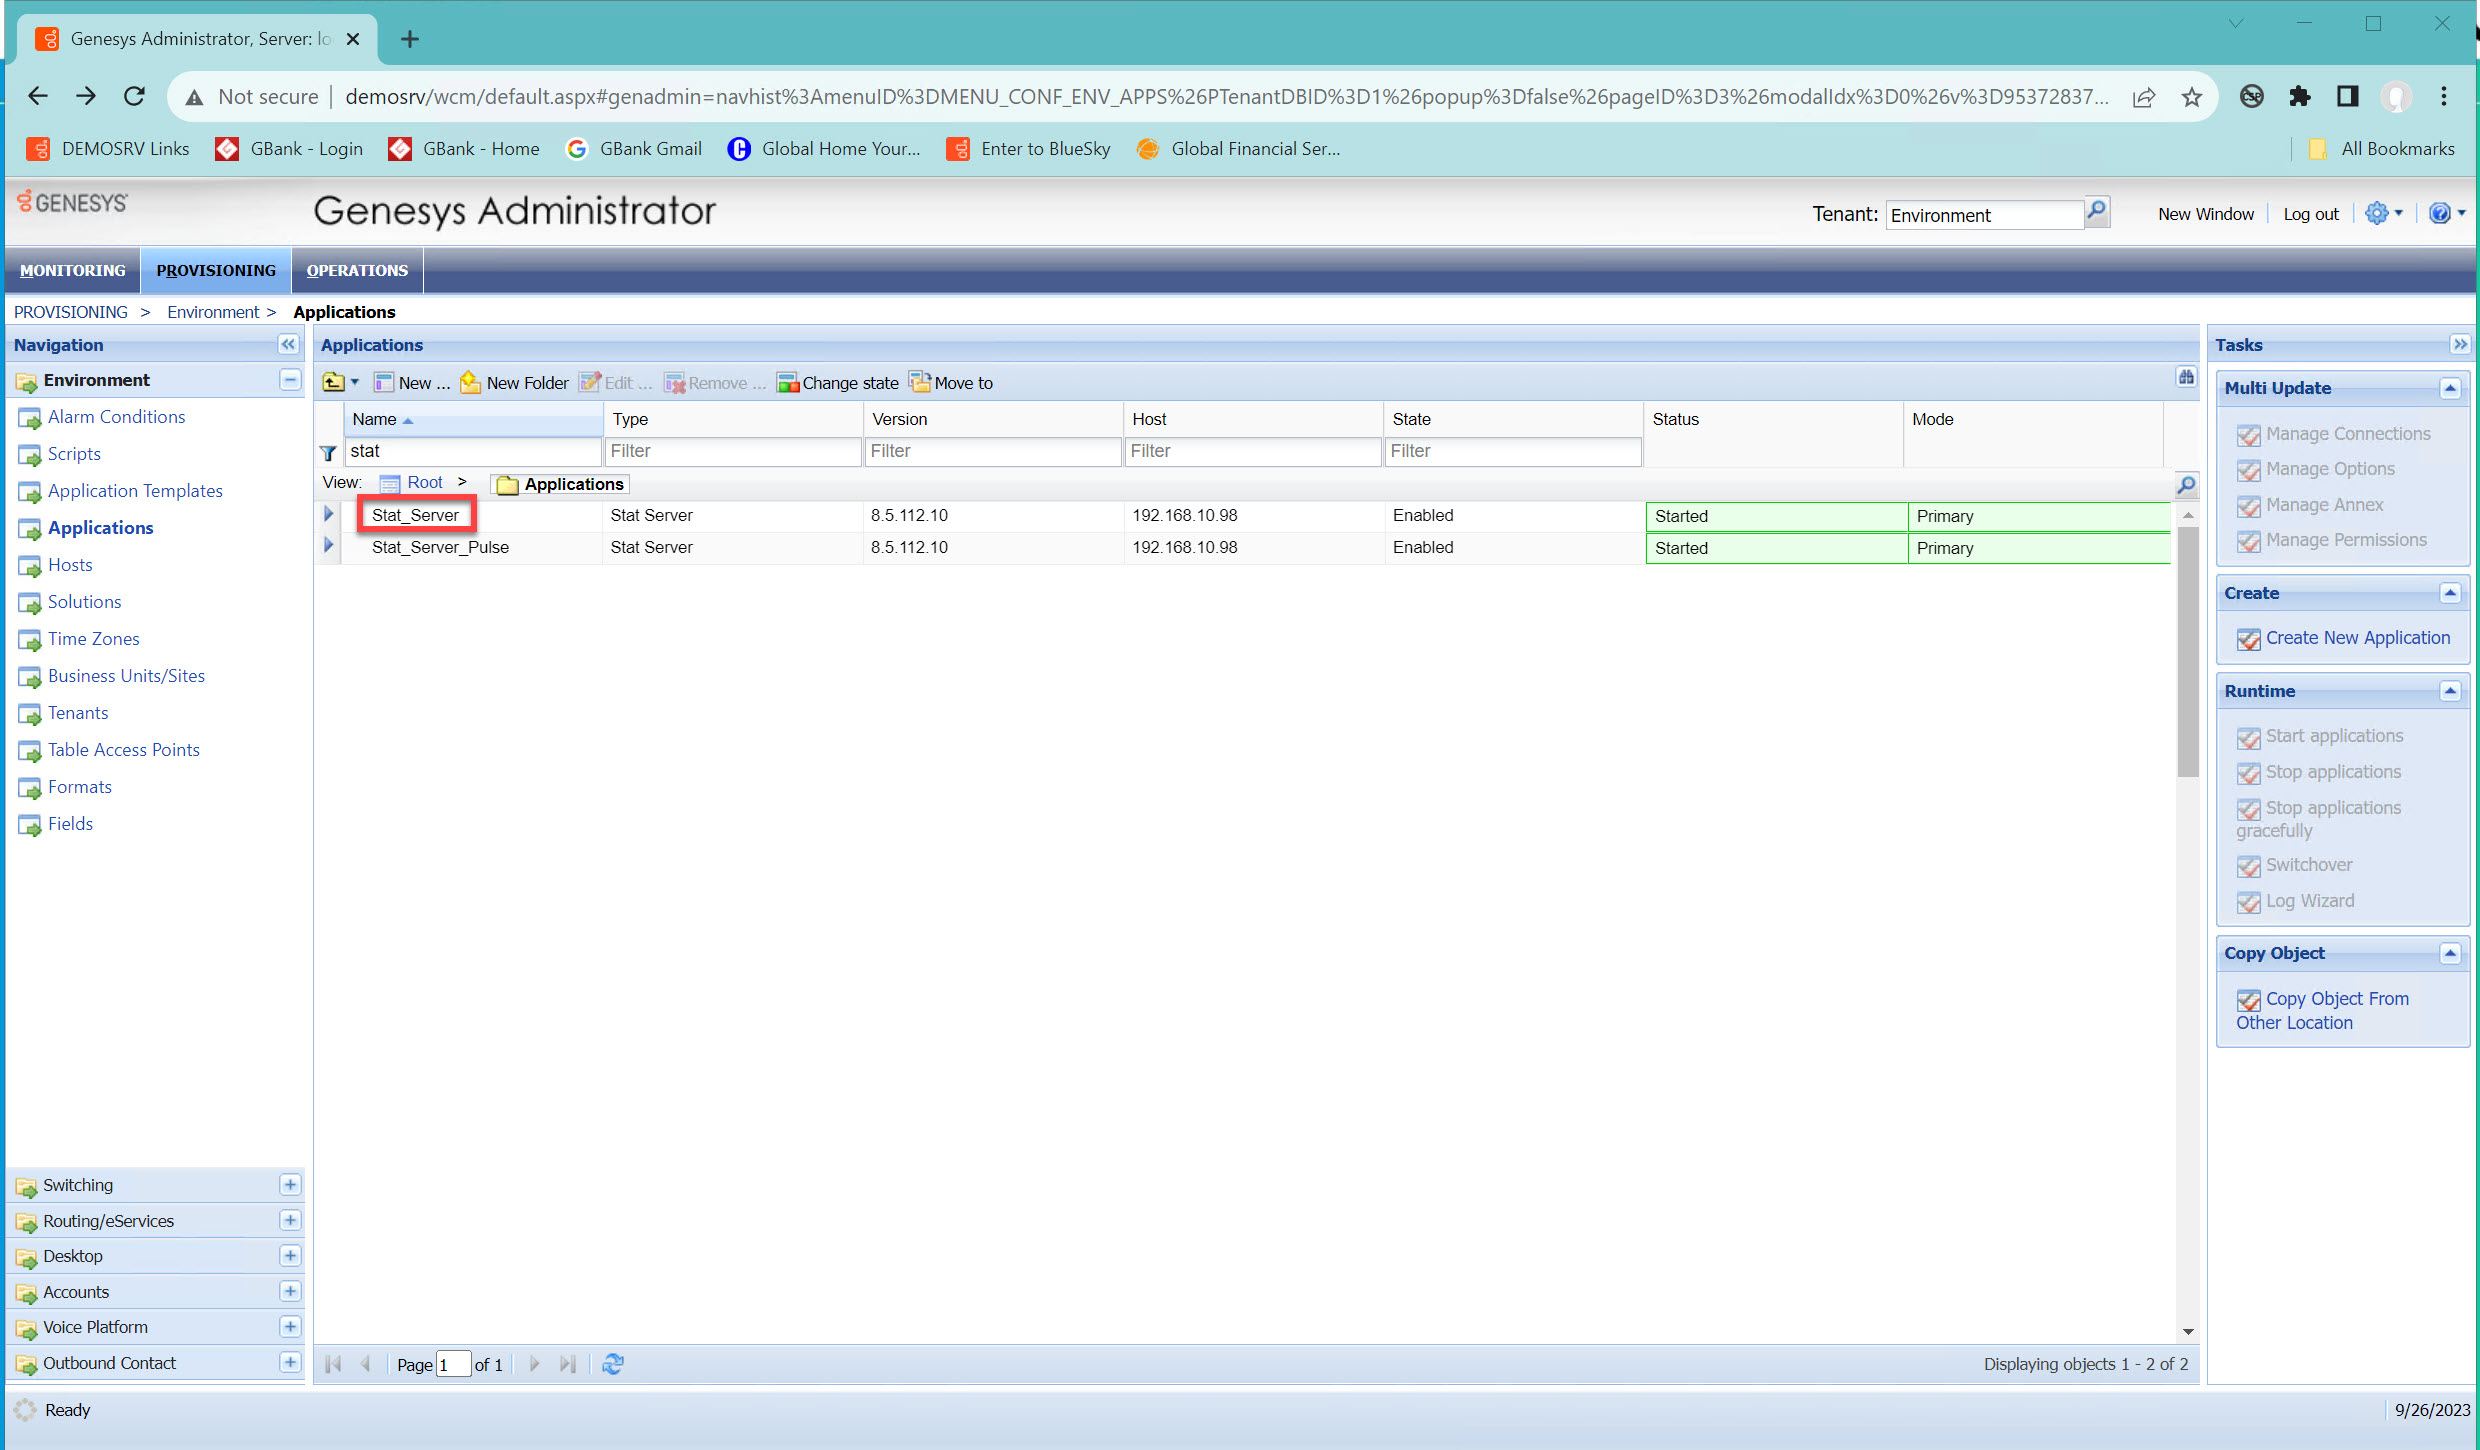Click the applications list vertical scrollbar

(2188, 650)
